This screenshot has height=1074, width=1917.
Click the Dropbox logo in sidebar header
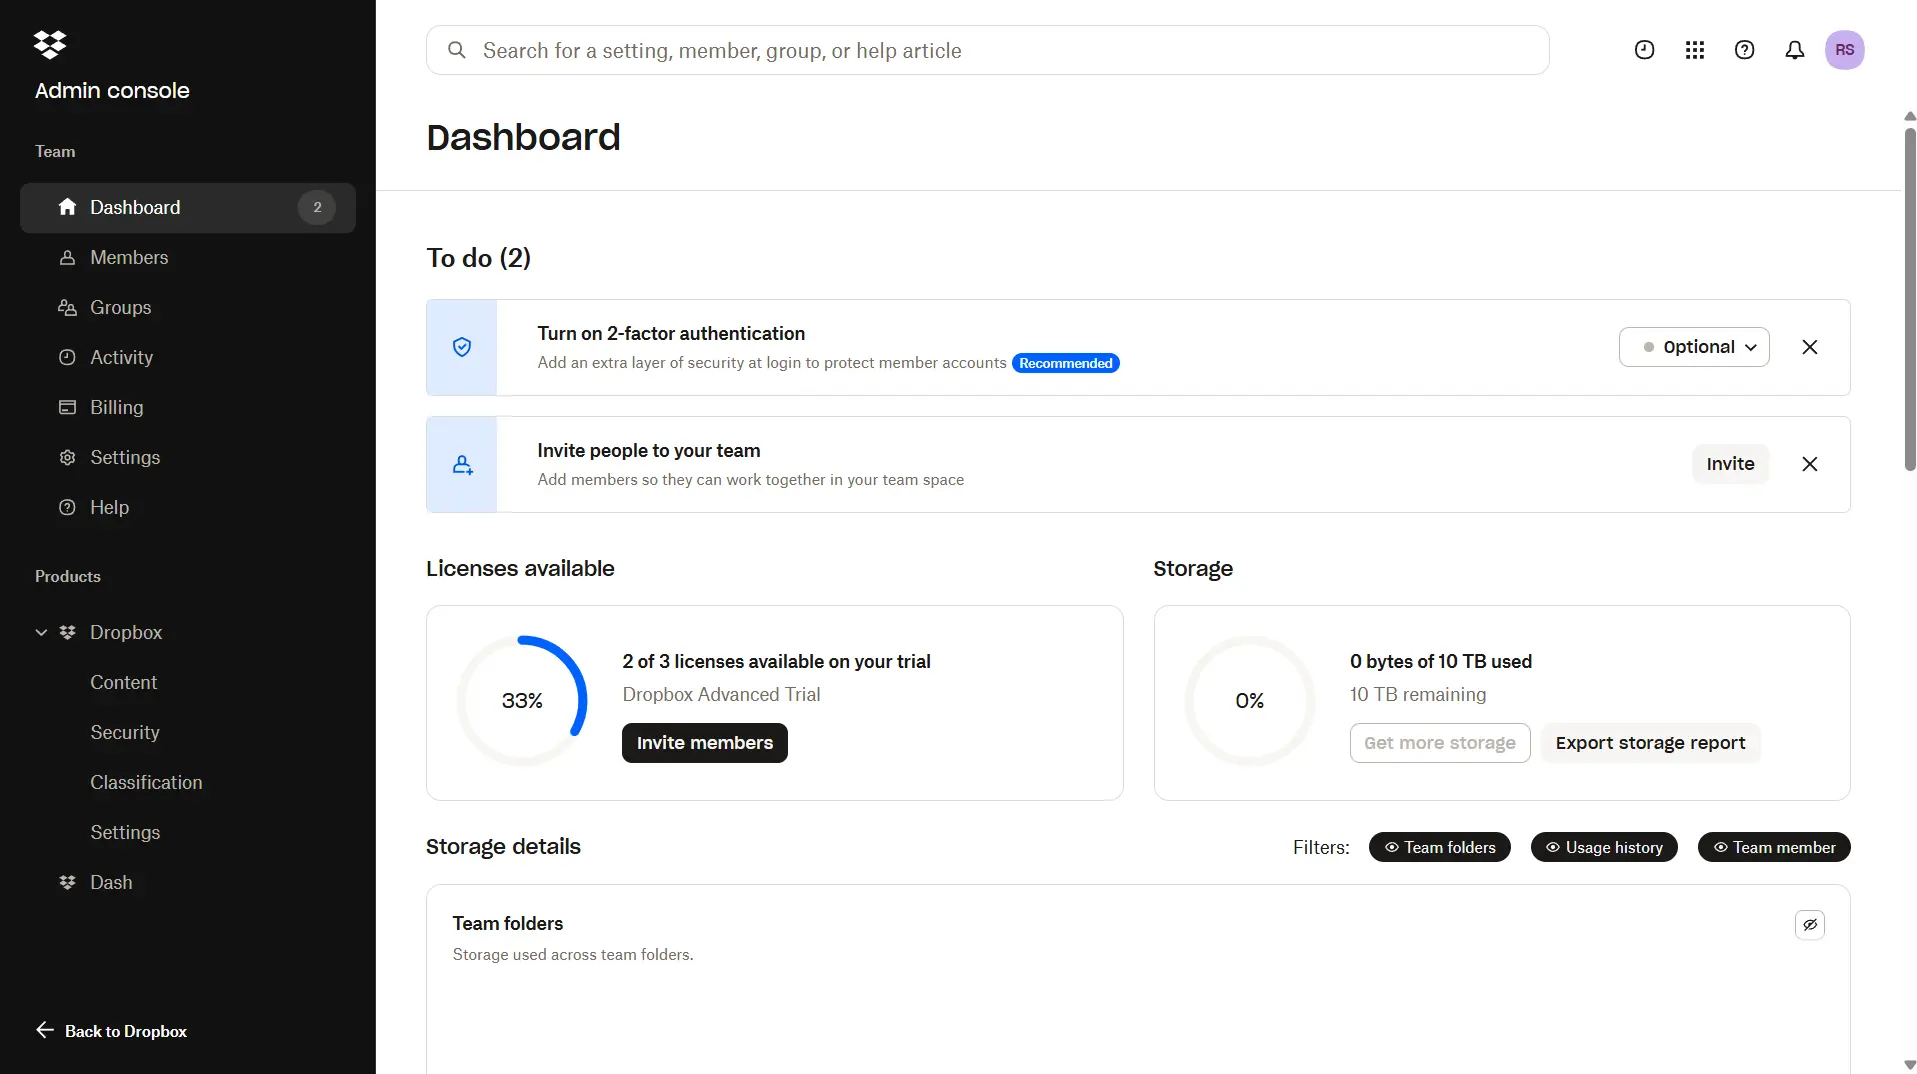(50, 44)
